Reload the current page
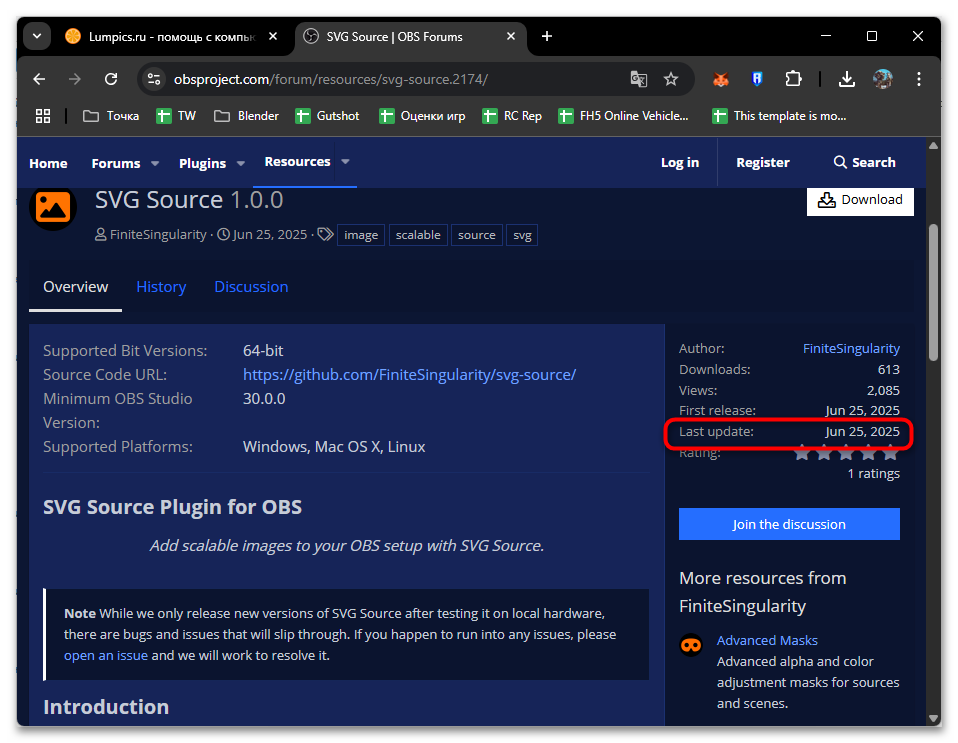Image resolution: width=958 pixels, height=743 pixels. (x=112, y=79)
